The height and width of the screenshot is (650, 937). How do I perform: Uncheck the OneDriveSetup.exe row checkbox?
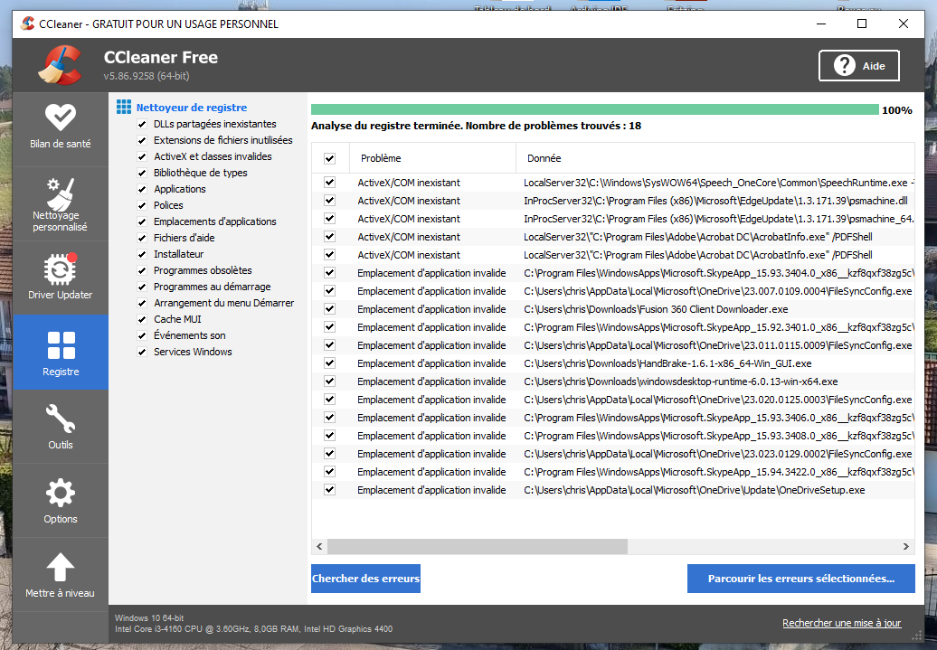pos(330,490)
